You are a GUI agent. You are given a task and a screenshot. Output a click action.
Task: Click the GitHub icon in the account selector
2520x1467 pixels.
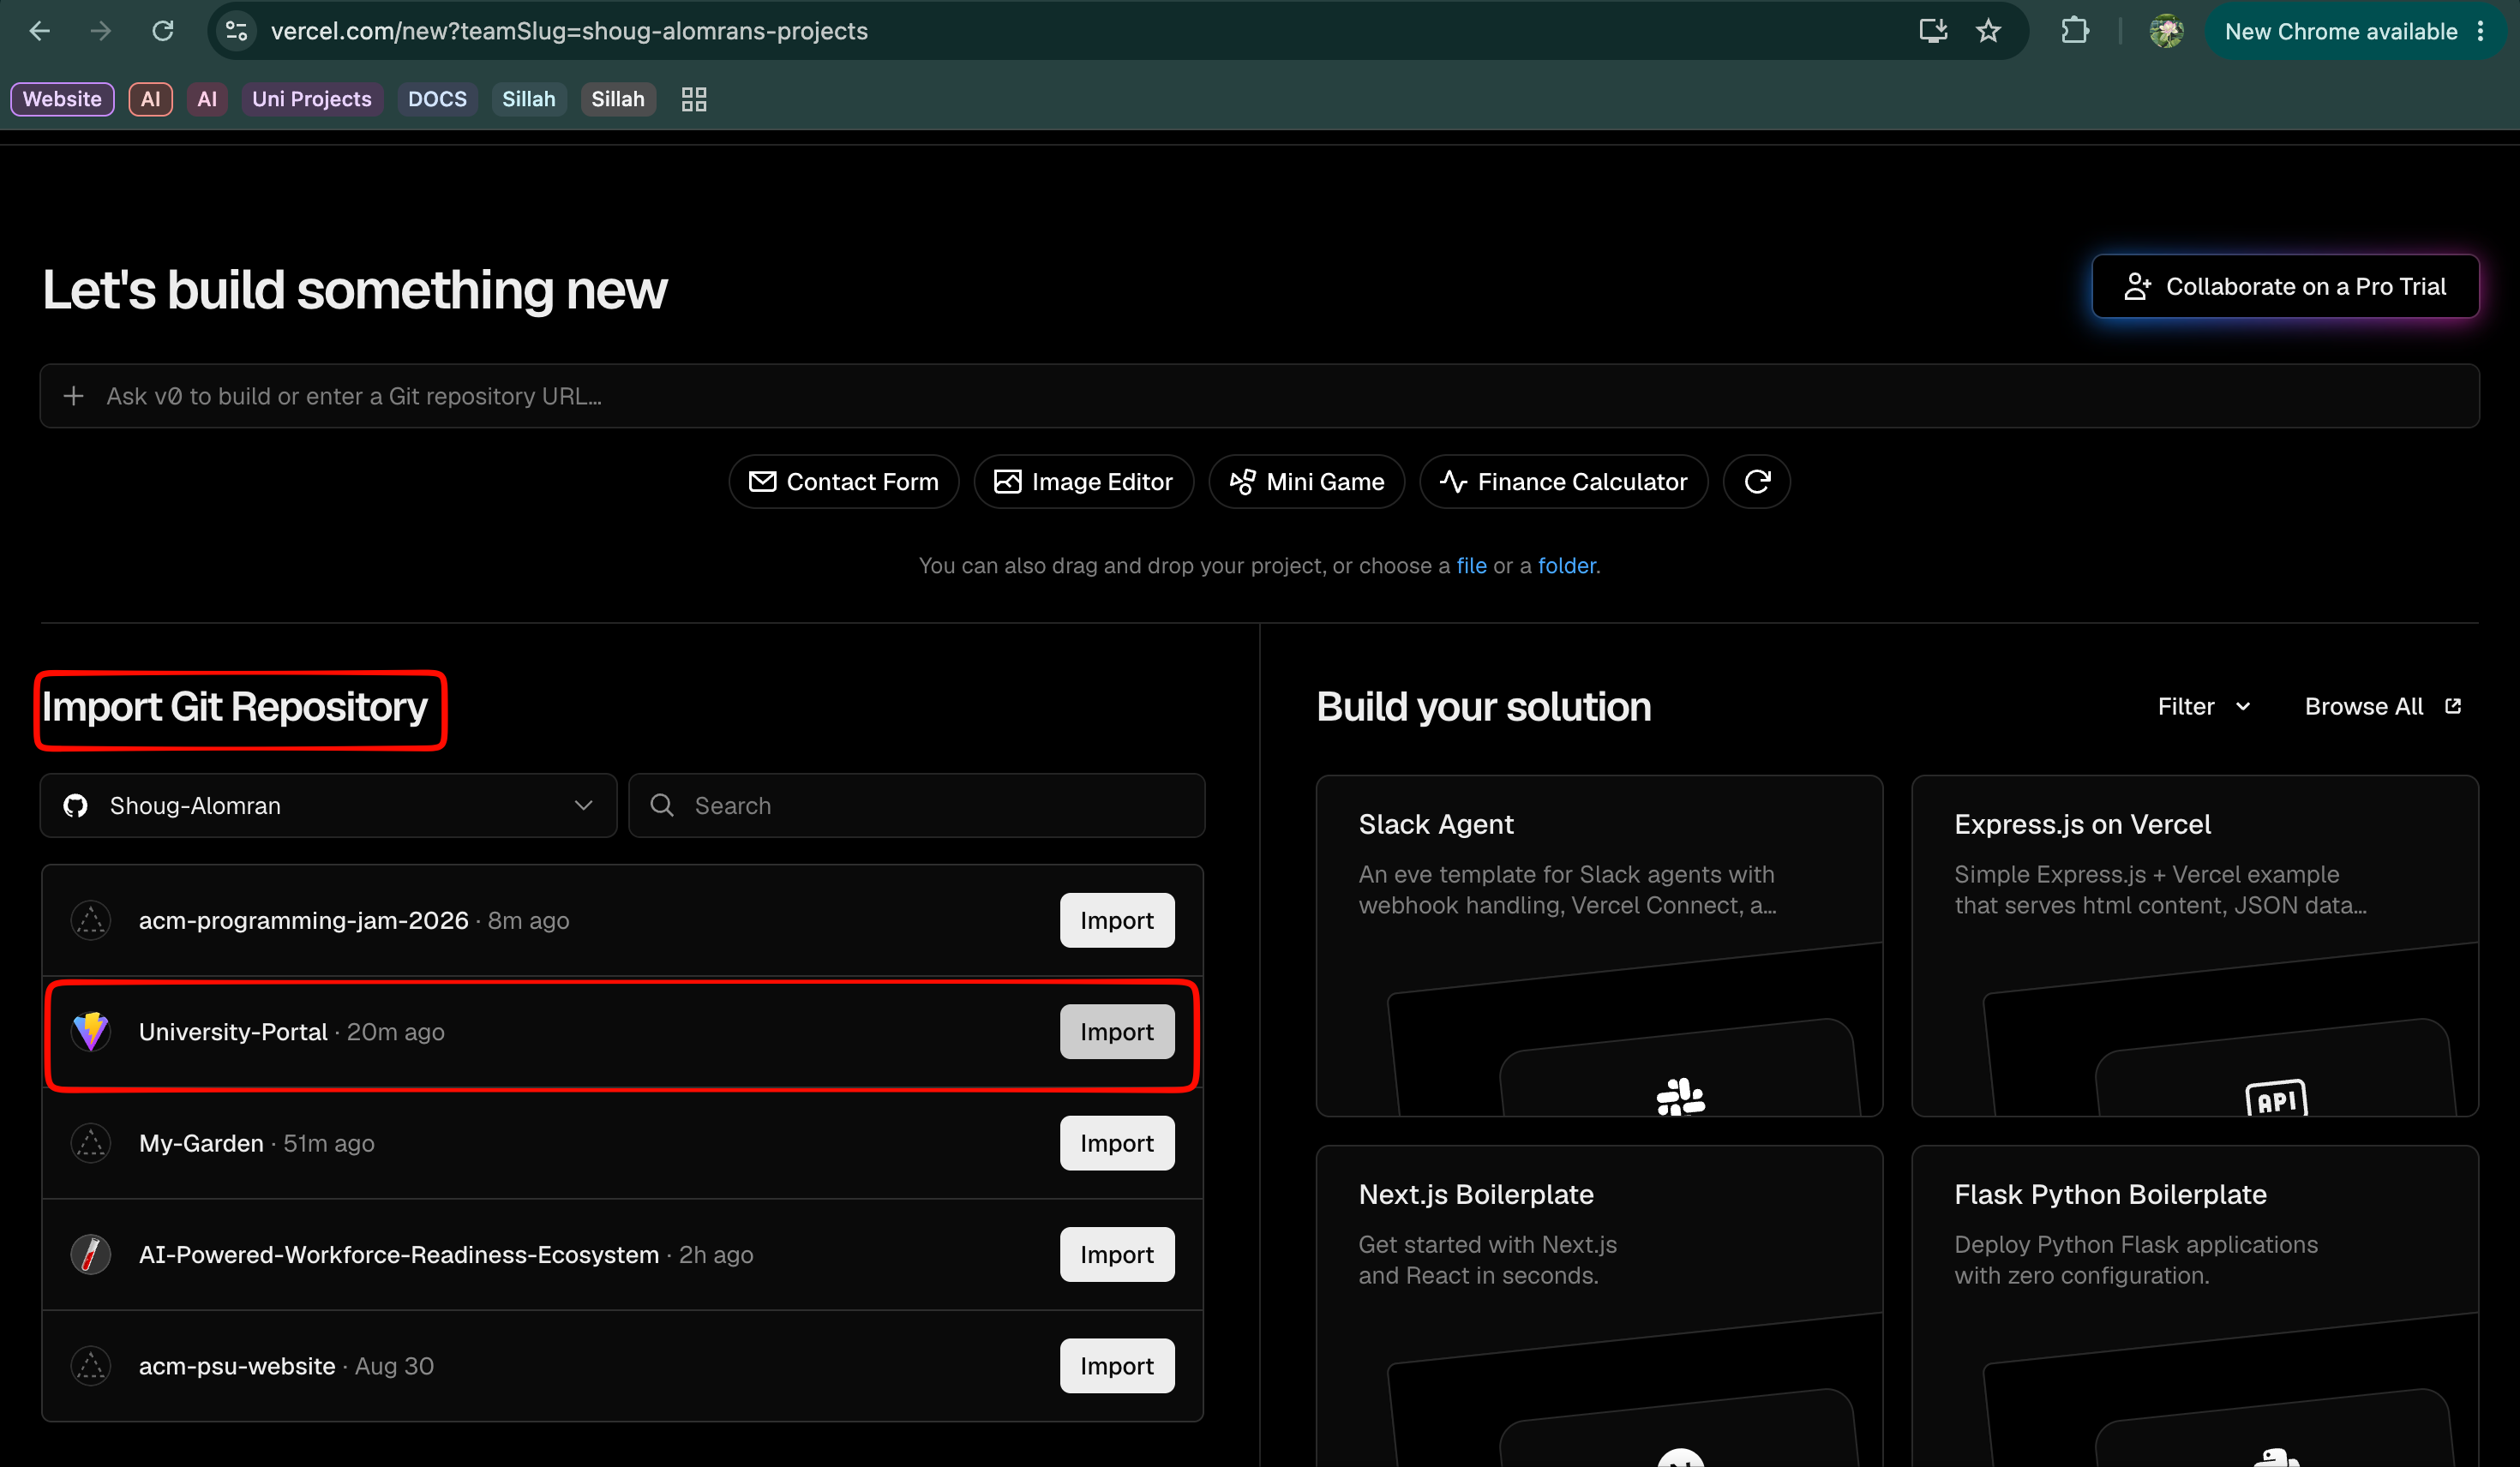point(76,805)
